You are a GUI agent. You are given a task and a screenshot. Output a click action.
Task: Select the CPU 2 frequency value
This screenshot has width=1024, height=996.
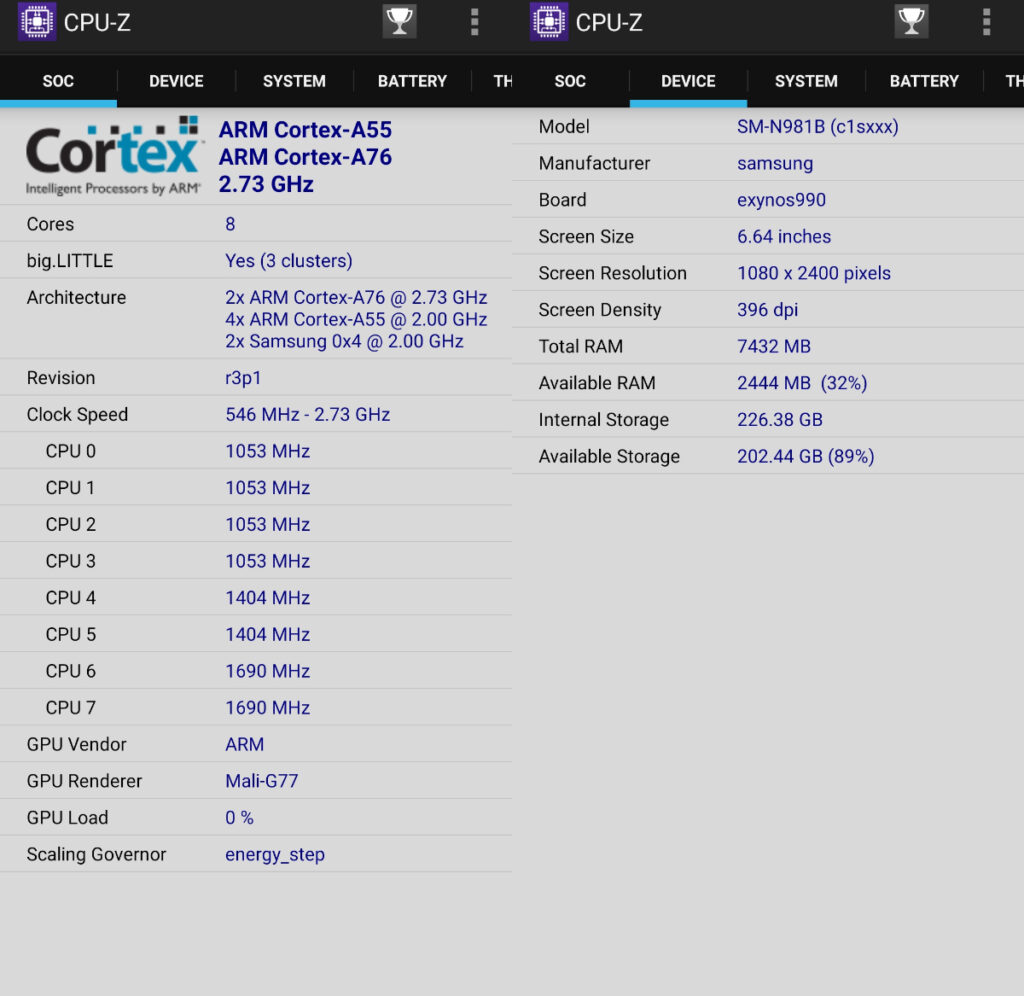coord(267,524)
